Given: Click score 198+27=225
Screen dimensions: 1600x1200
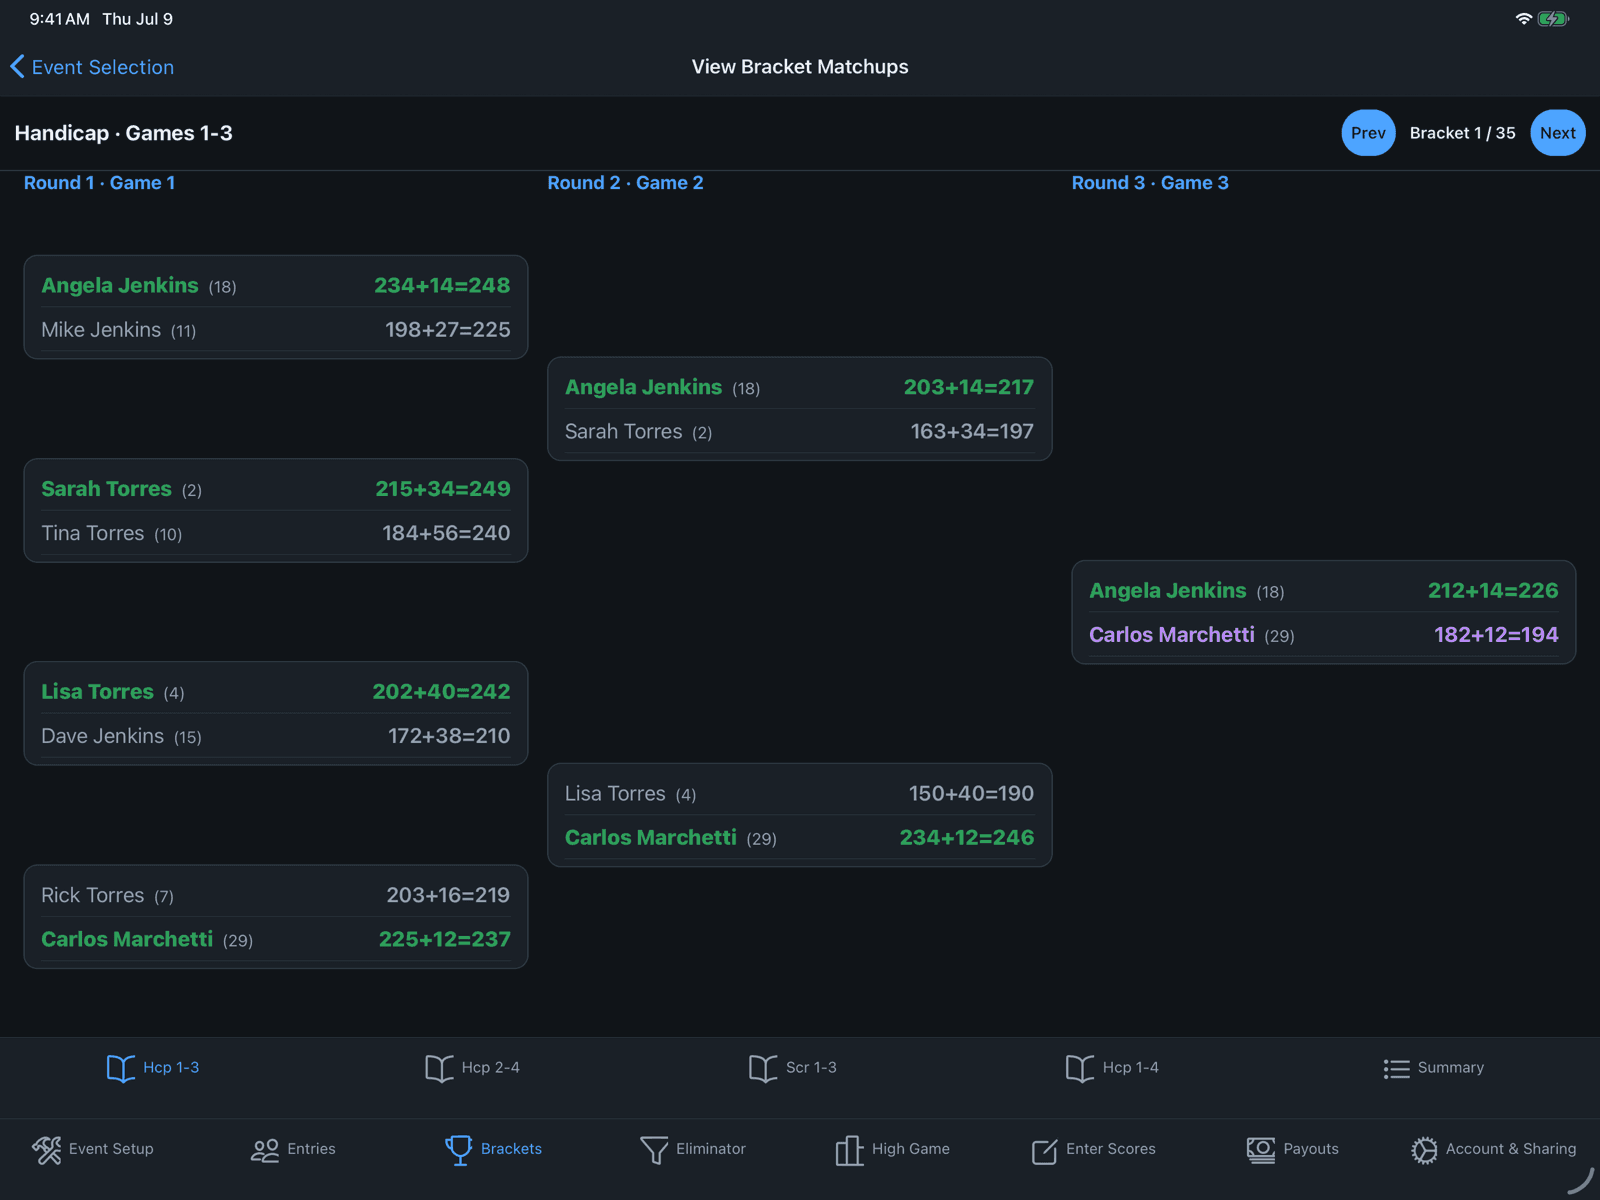Looking at the screenshot, I should [447, 330].
